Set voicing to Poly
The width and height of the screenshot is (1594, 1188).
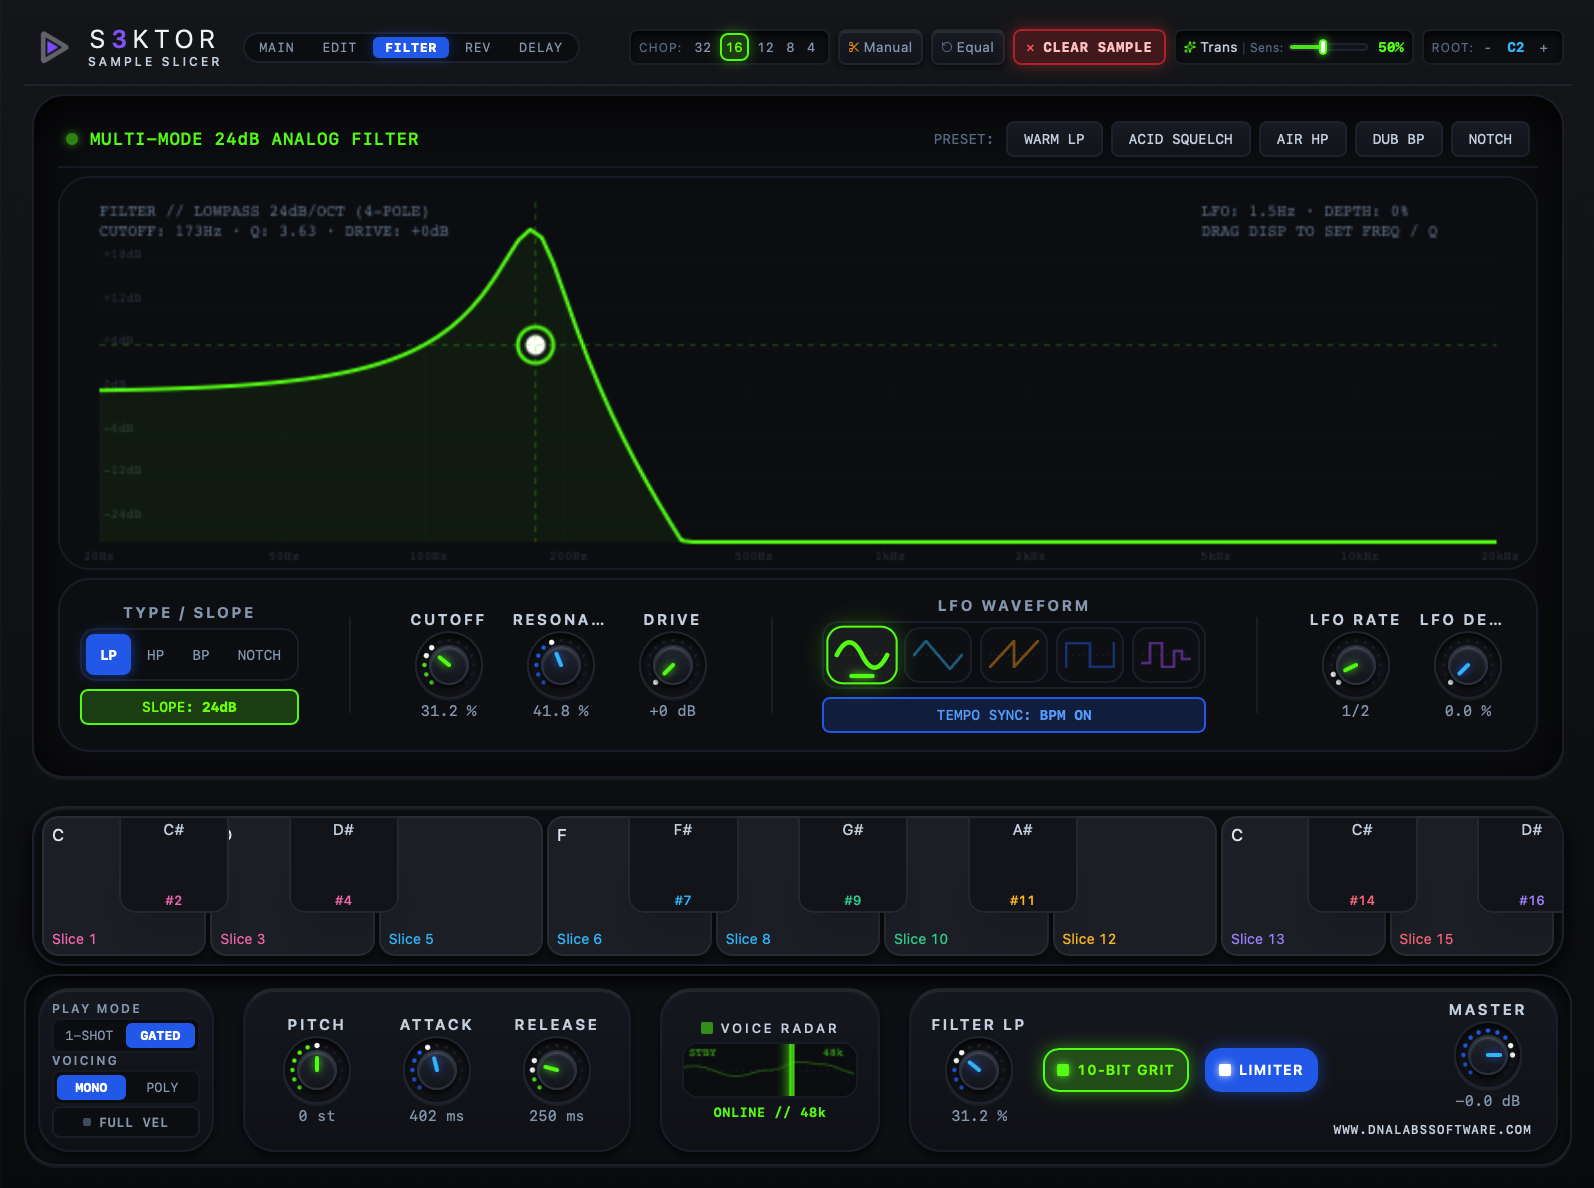point(162,1087)
